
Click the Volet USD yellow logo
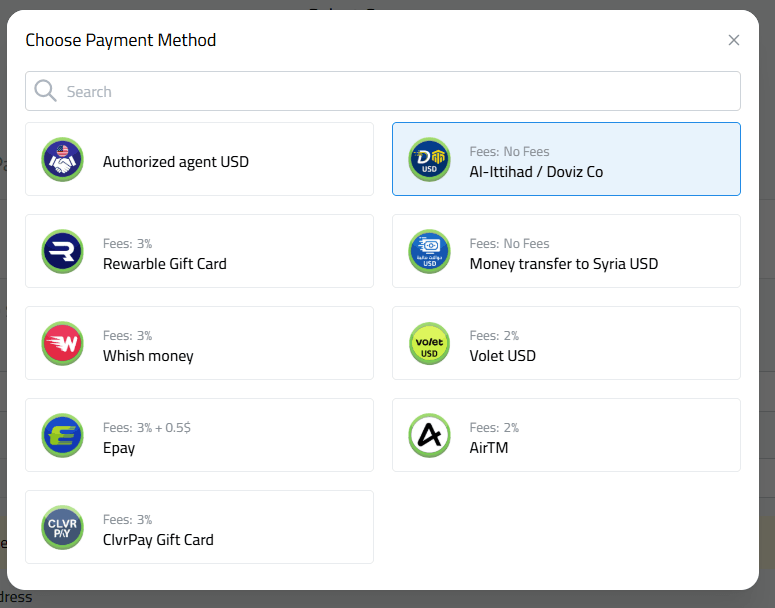(429, 343)
